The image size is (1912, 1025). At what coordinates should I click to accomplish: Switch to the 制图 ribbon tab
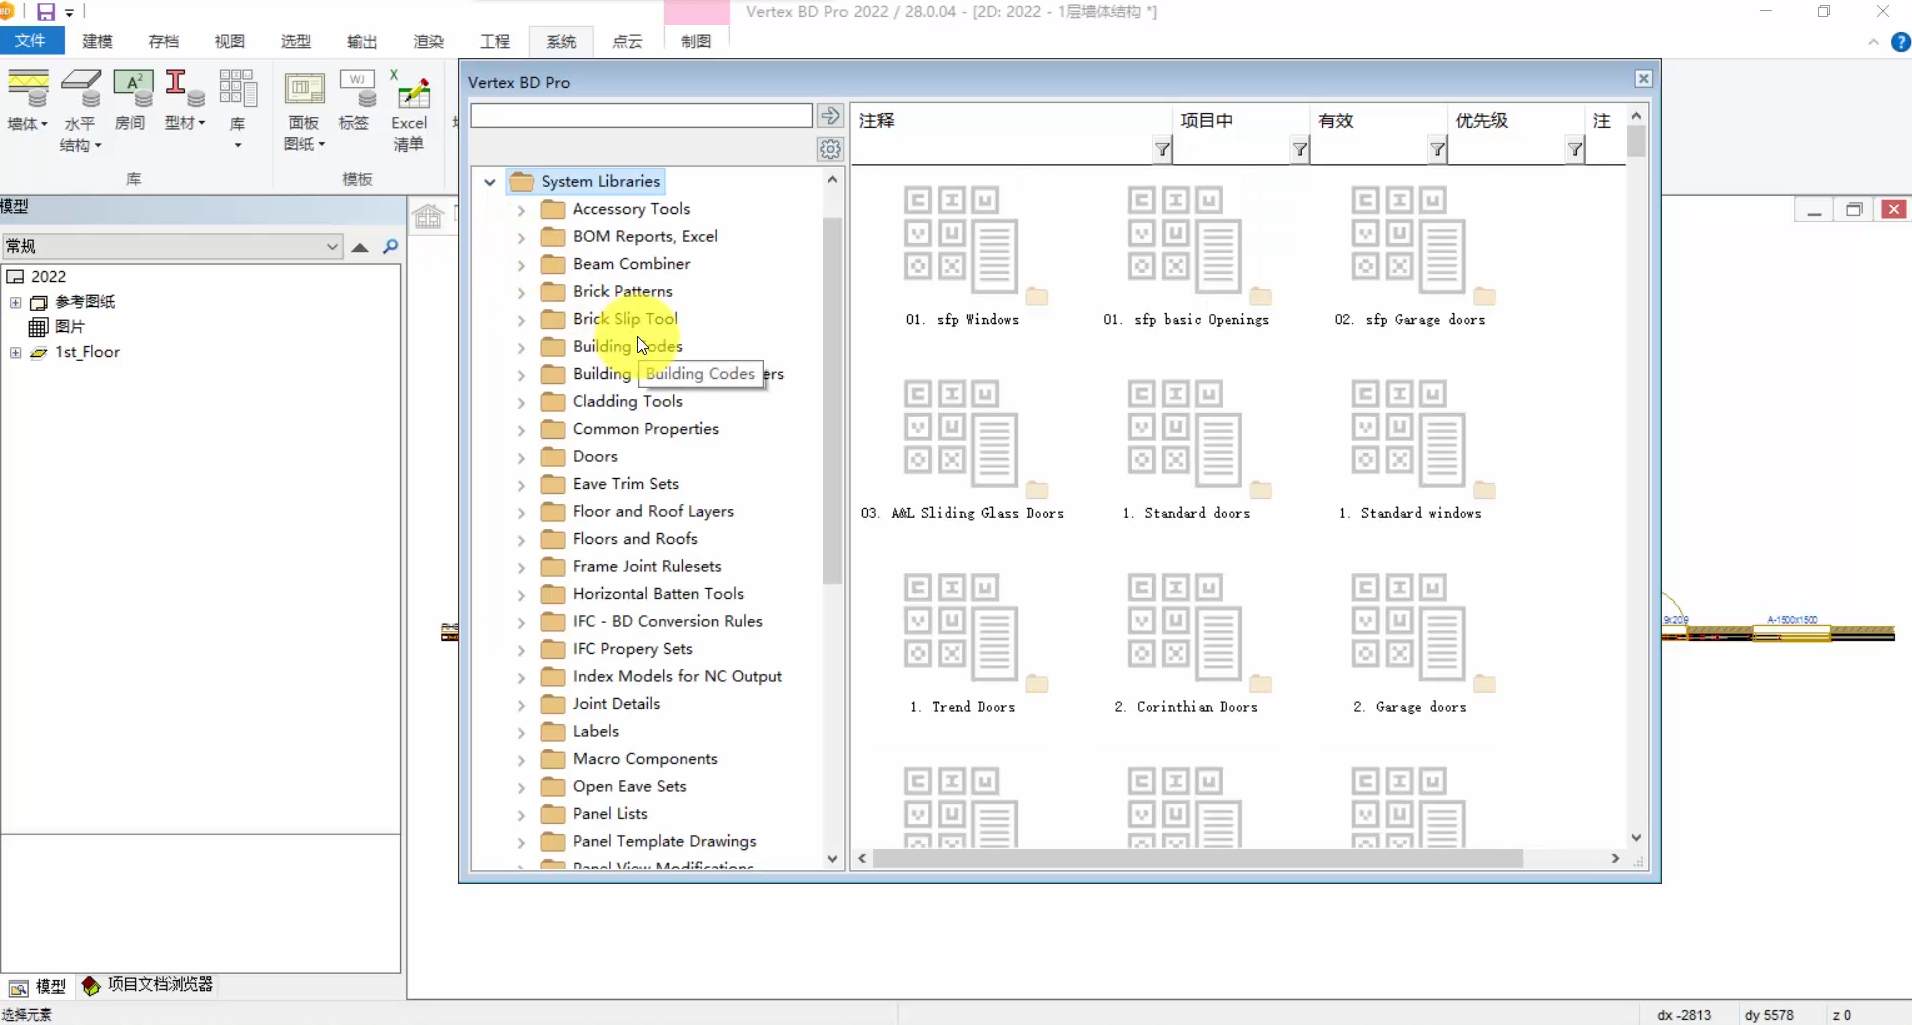[696, 41]
